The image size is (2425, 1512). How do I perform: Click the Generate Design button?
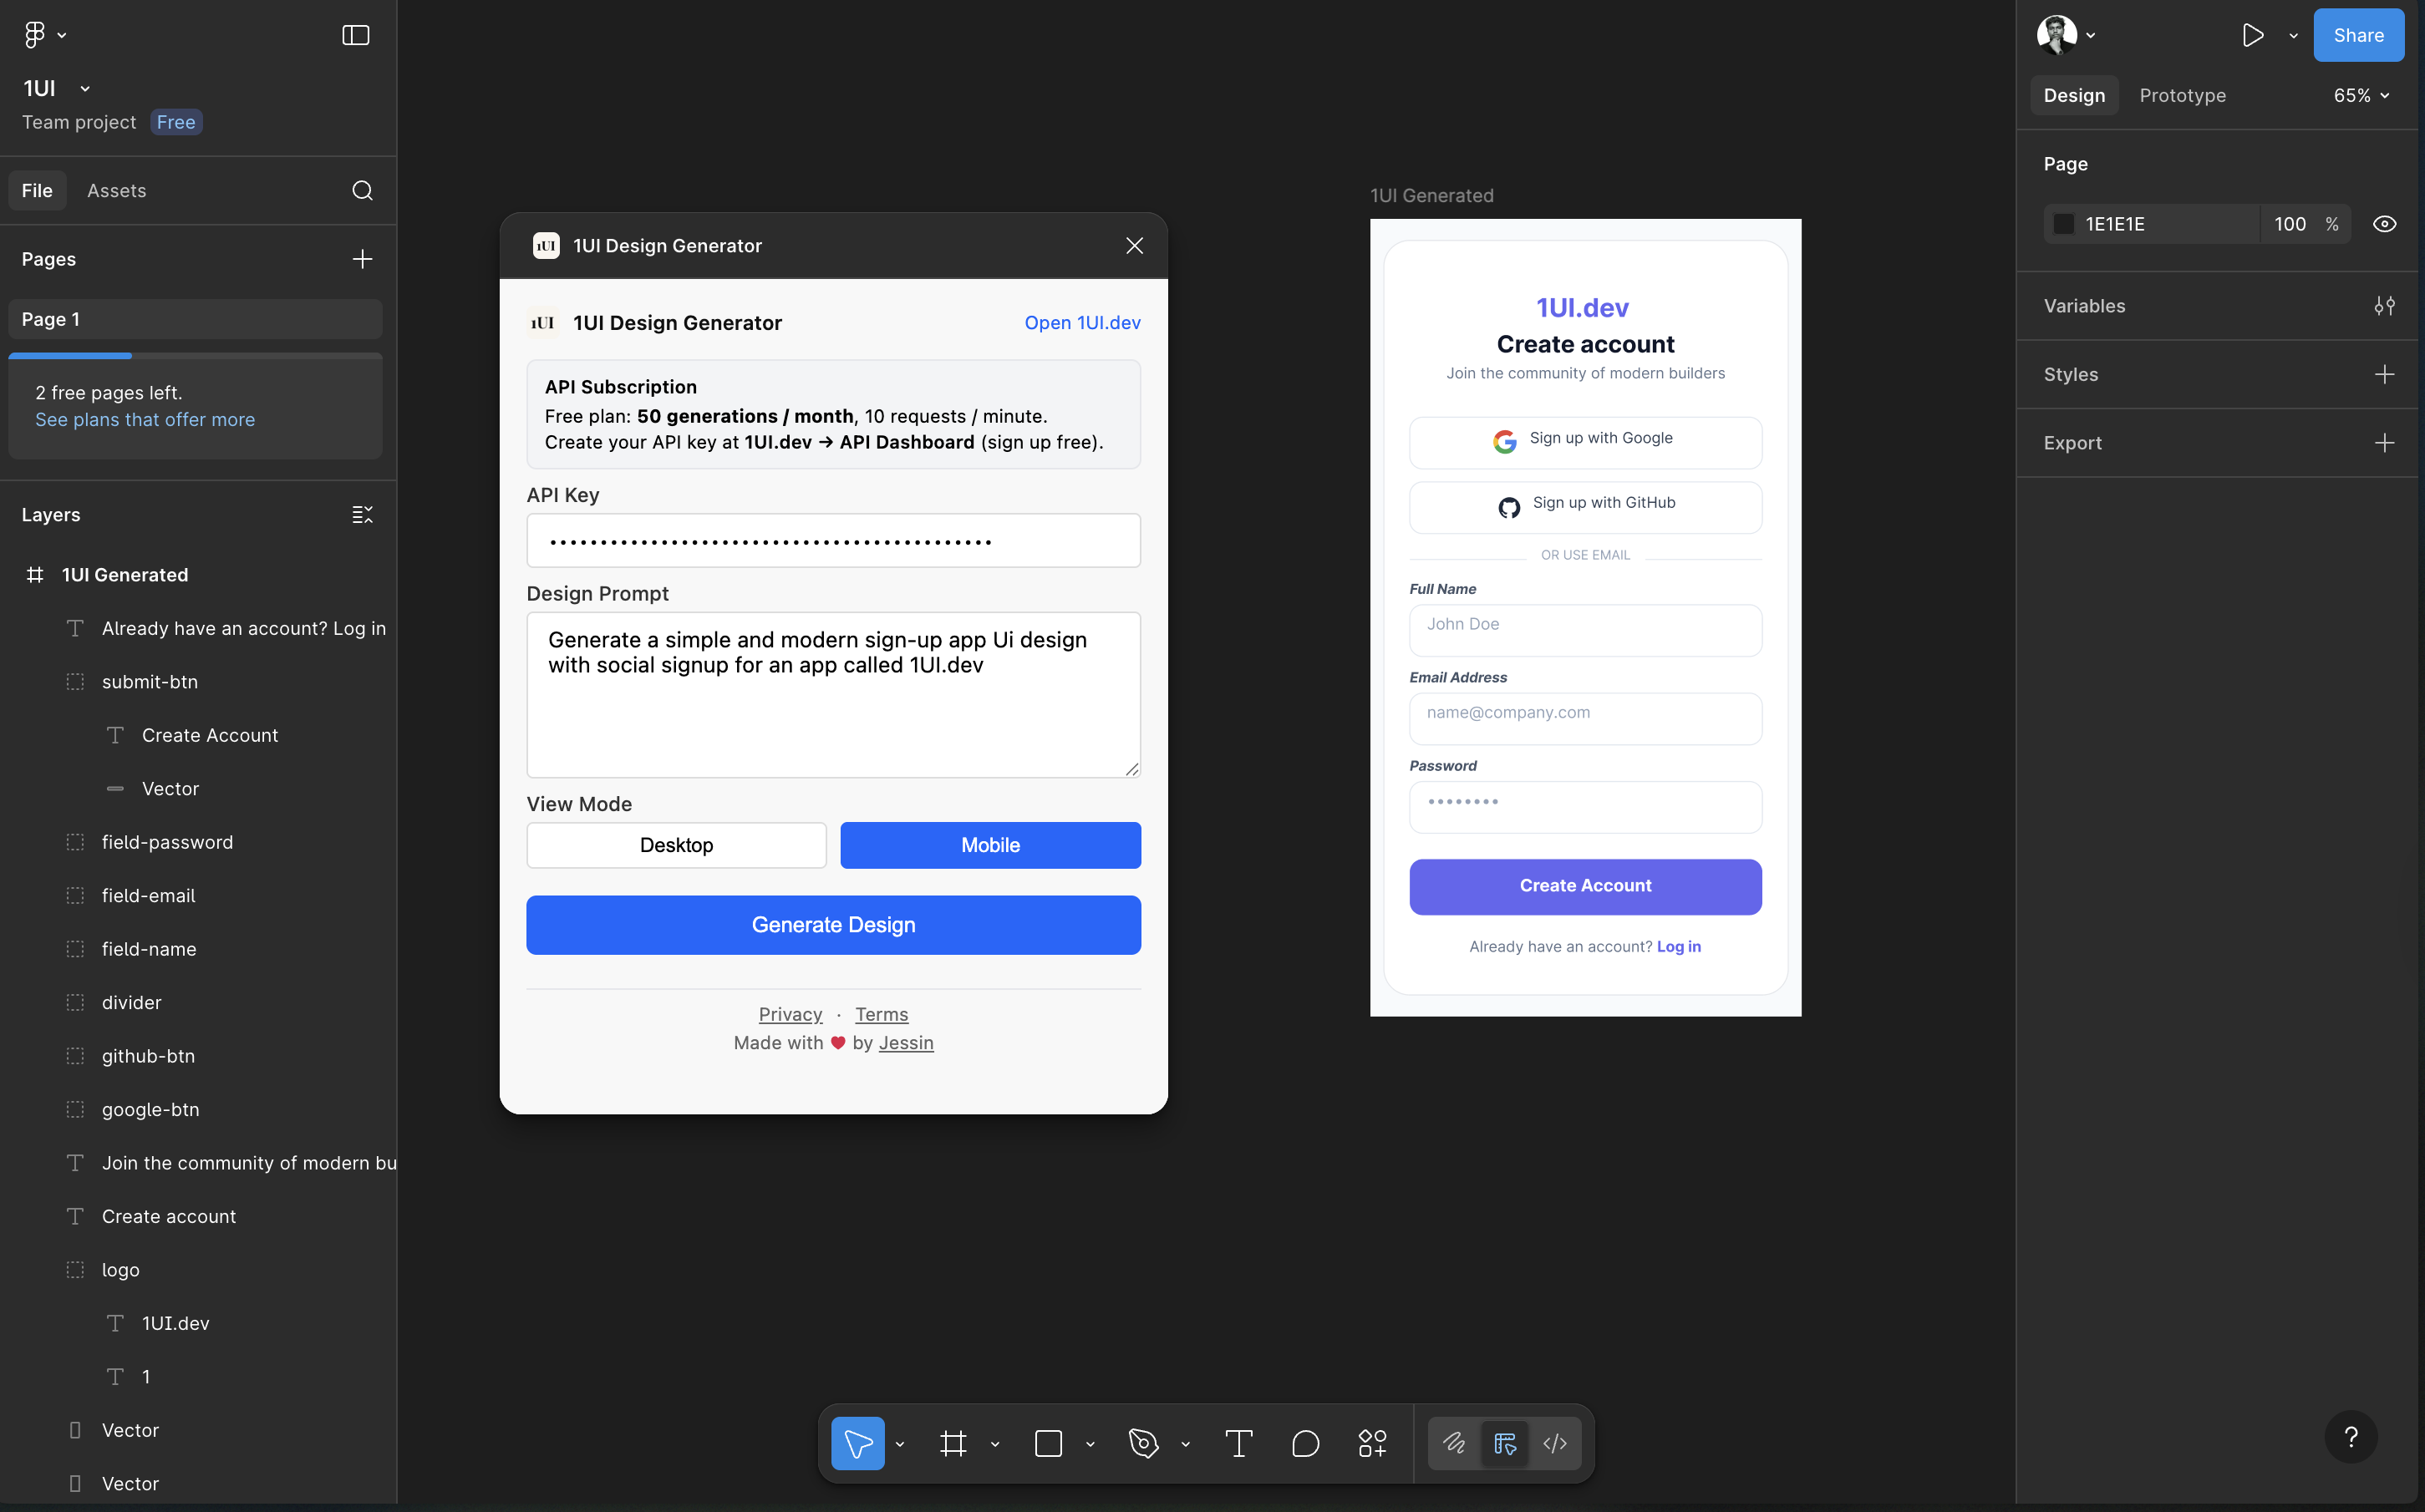coord(833,925)
